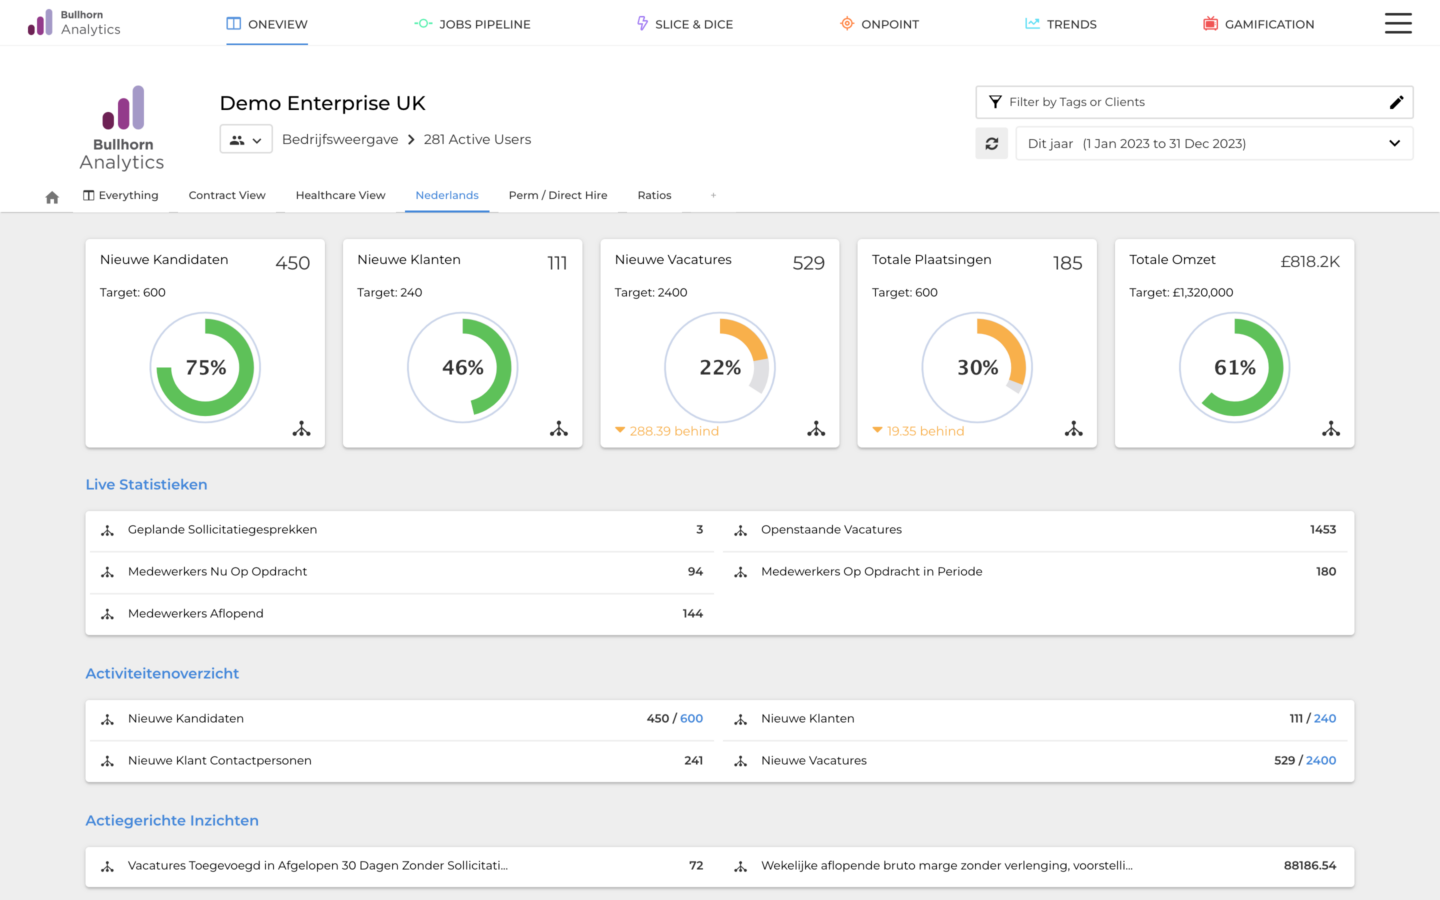Select the home icon on the view tabs

pyautogui.click(x=52, y=196)
